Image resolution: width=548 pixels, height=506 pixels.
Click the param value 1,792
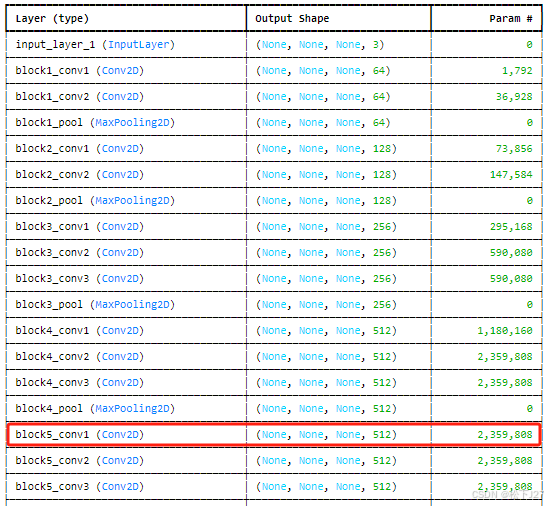[517, 71]
